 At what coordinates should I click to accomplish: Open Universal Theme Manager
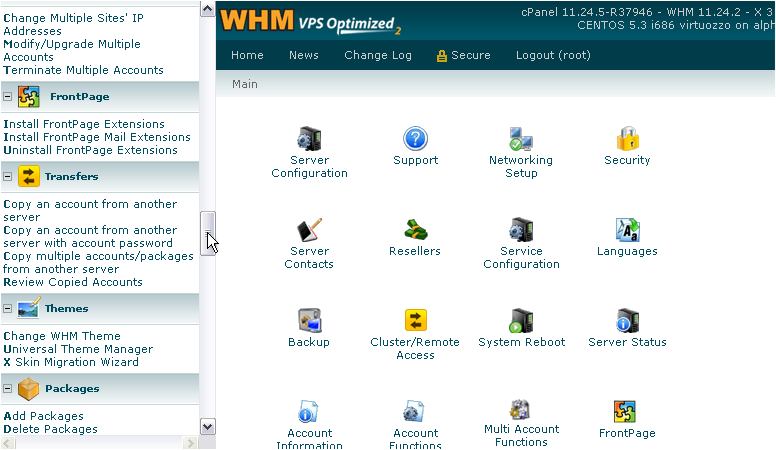click(x=78, y=349)
